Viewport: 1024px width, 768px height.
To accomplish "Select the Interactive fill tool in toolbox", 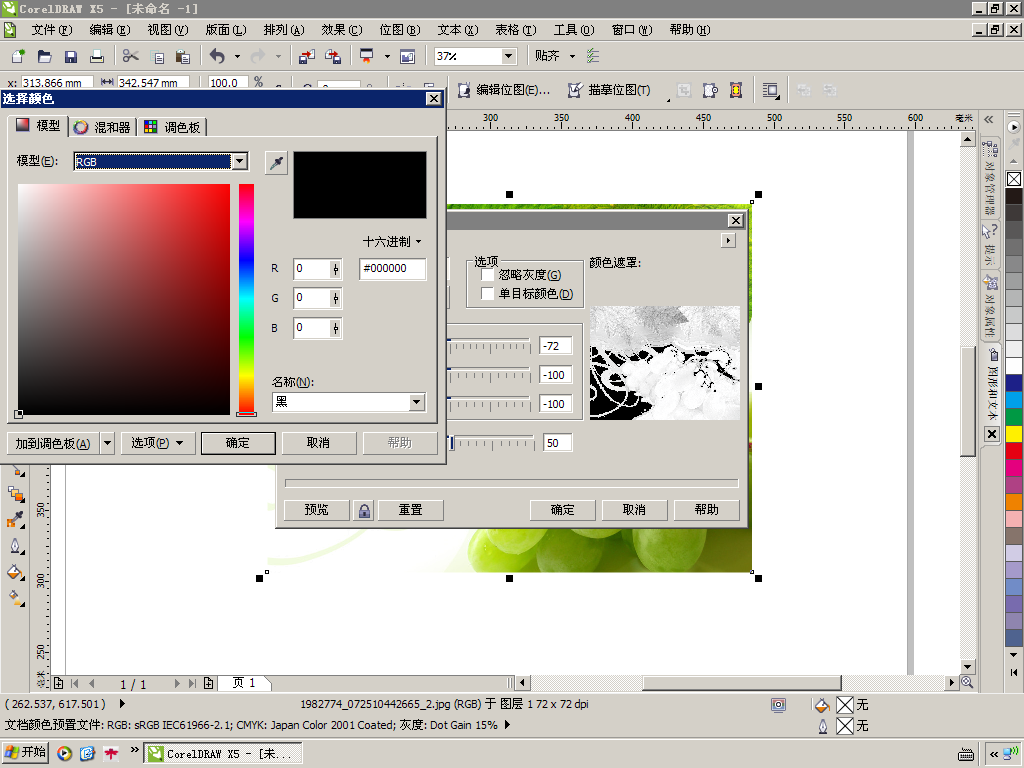I will click(16, 598).
